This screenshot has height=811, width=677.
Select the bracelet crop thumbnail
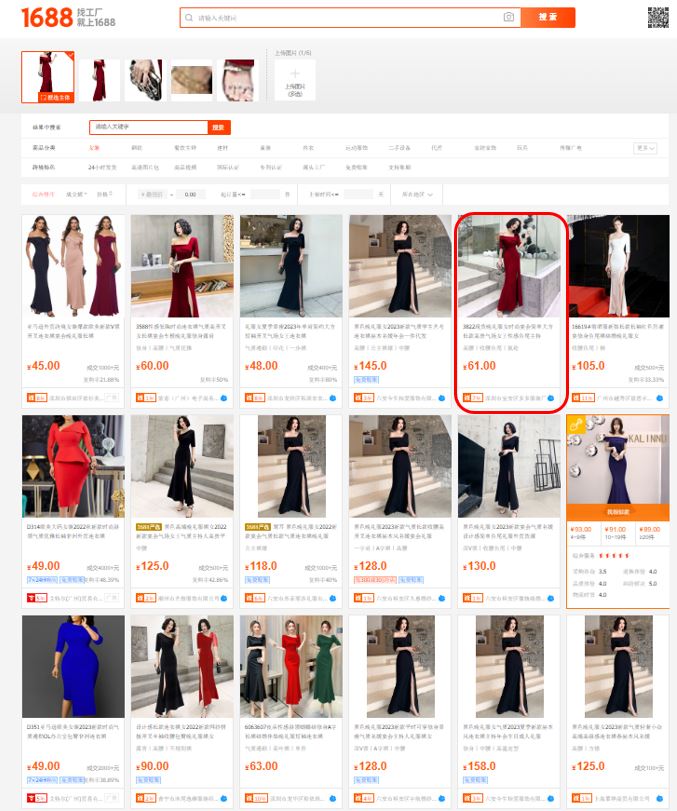[191, 80]
